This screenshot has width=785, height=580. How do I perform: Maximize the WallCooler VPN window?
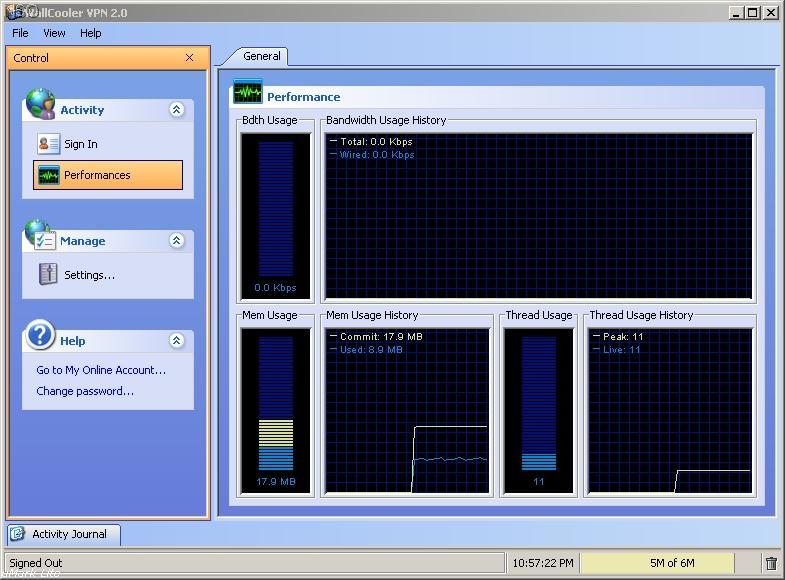[x=752, y=13]
